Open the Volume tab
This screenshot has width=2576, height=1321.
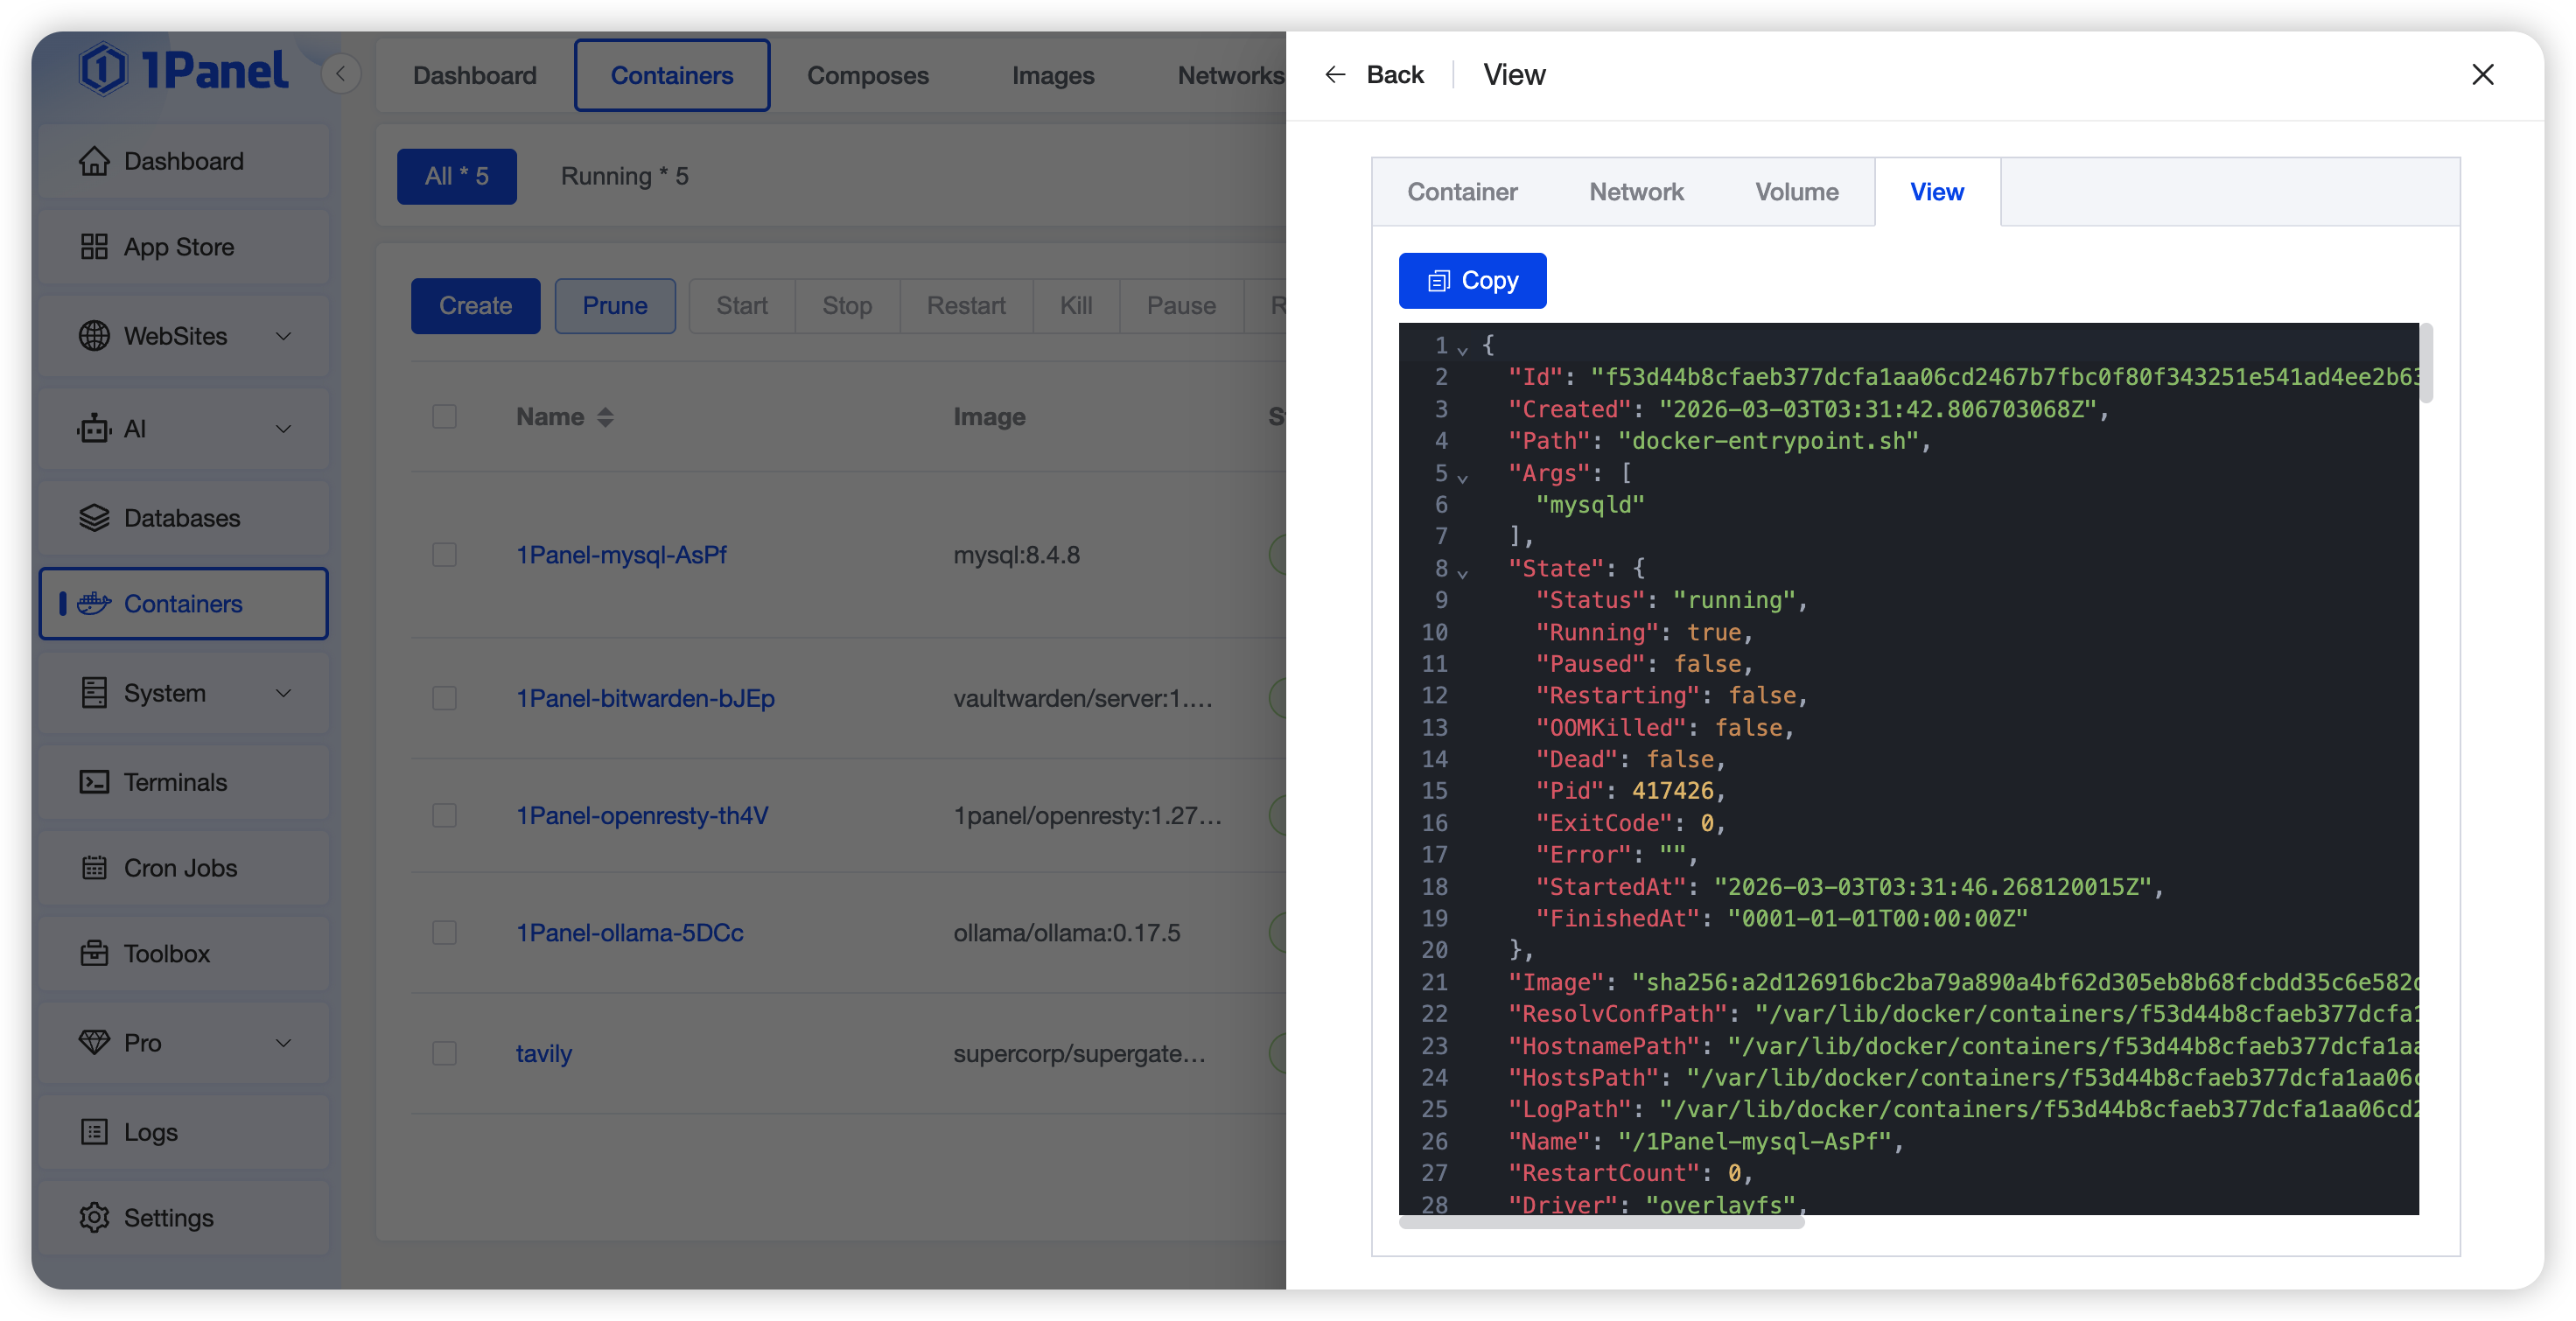[x=1796, y=192]
